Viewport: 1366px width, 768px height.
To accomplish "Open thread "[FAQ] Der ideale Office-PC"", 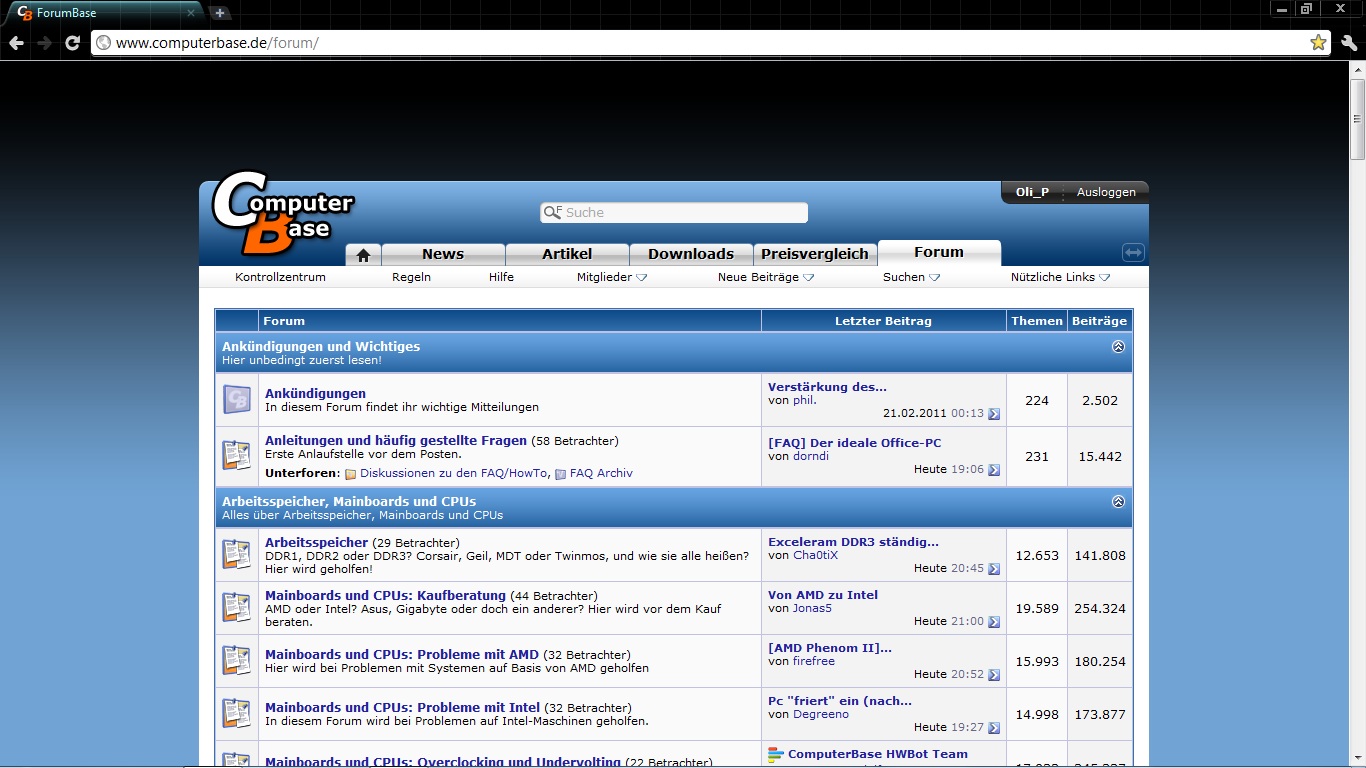I will coord(854,443).
